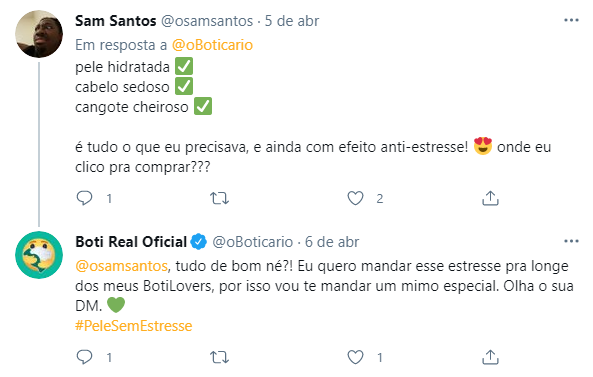Image resolution: width=593 pixels, height=377 pixels.
Task: Open the @oBoticario mention in reply line
Action: [x=212, y=45]
